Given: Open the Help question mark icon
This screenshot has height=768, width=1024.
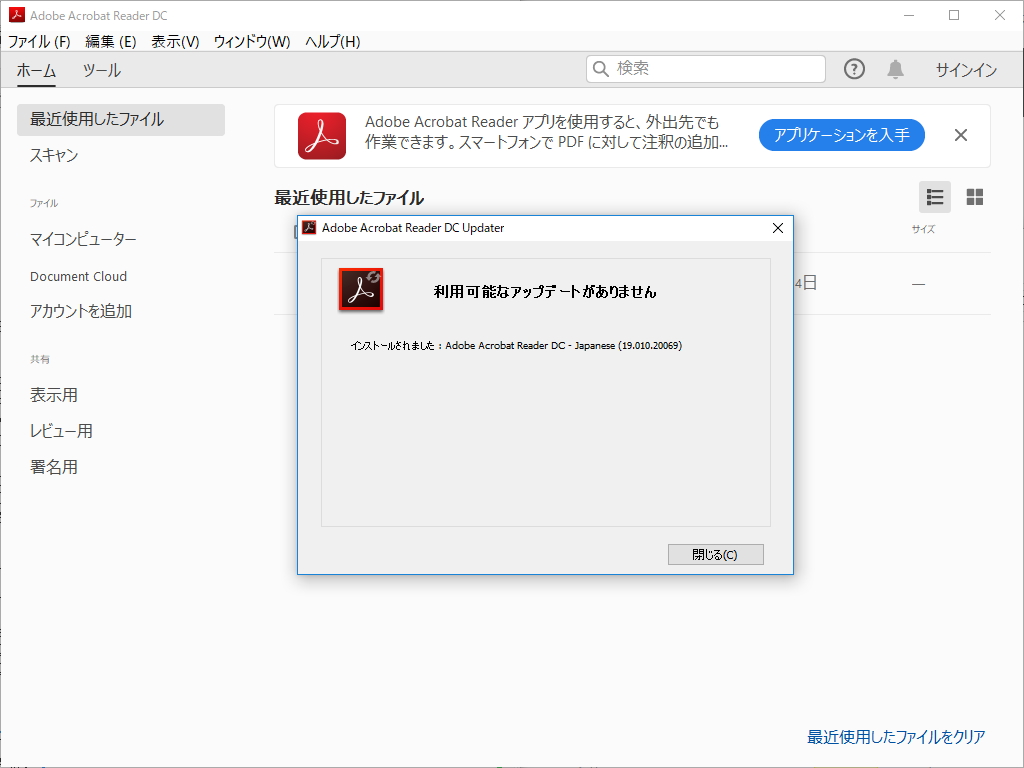Looking at the screenshot, I should coord(854,69).
